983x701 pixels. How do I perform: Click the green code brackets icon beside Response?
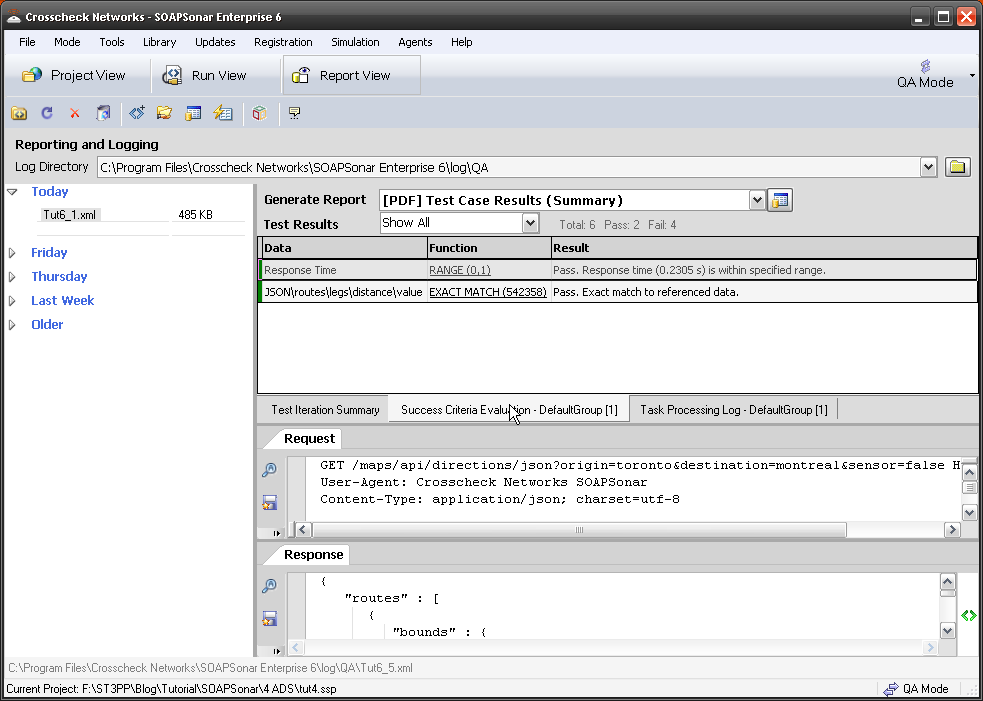pos(969,616)
